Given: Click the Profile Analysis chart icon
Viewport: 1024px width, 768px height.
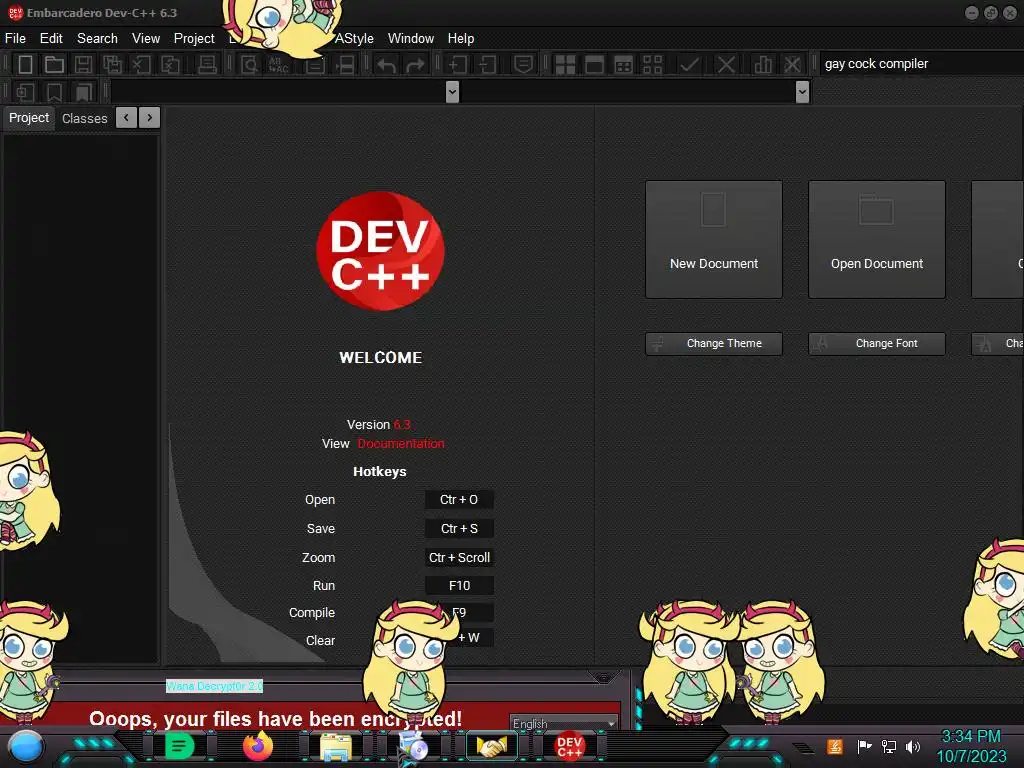Looking at the screenshot, I should [763, 64].
